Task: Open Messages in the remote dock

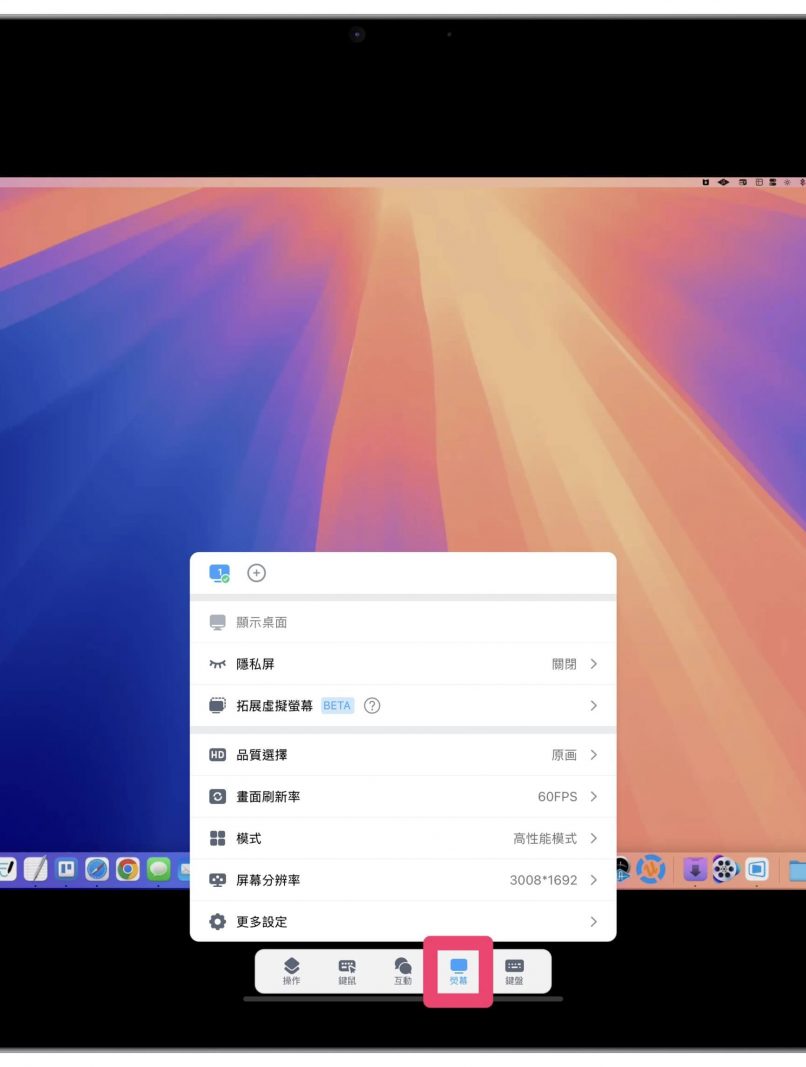Action: tap(159, 869)
